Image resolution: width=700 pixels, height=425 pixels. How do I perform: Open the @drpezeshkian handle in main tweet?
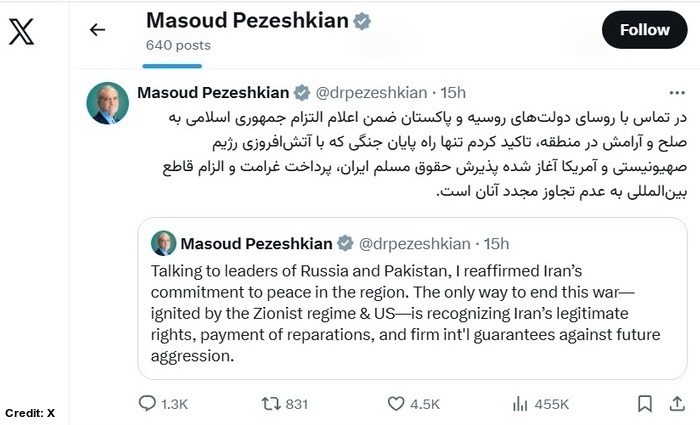coord(369,93)
